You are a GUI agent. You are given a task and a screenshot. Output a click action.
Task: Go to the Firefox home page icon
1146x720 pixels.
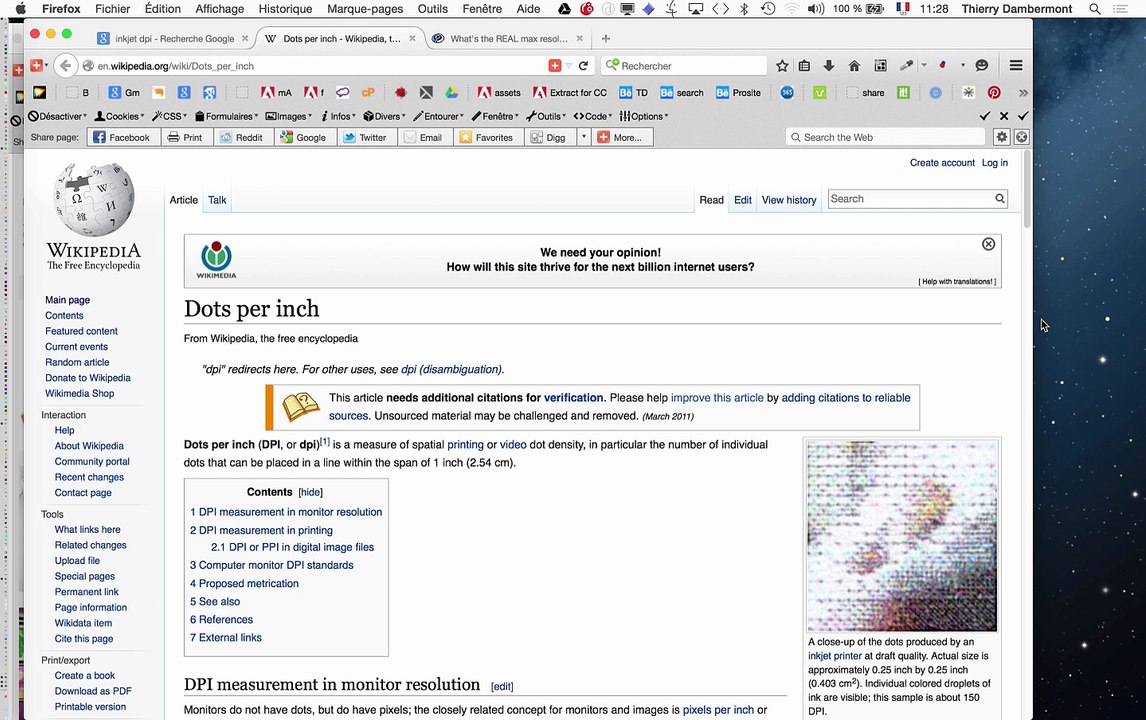[854, 66]
